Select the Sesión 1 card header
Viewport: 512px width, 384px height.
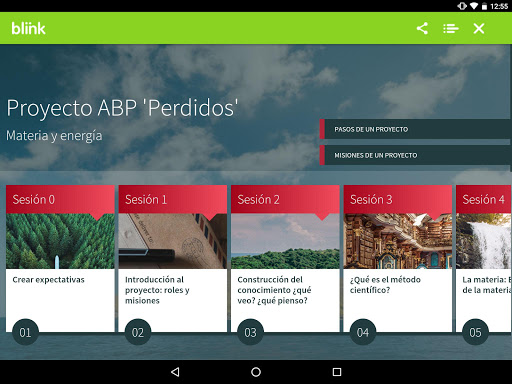click(x=173, y=199)
